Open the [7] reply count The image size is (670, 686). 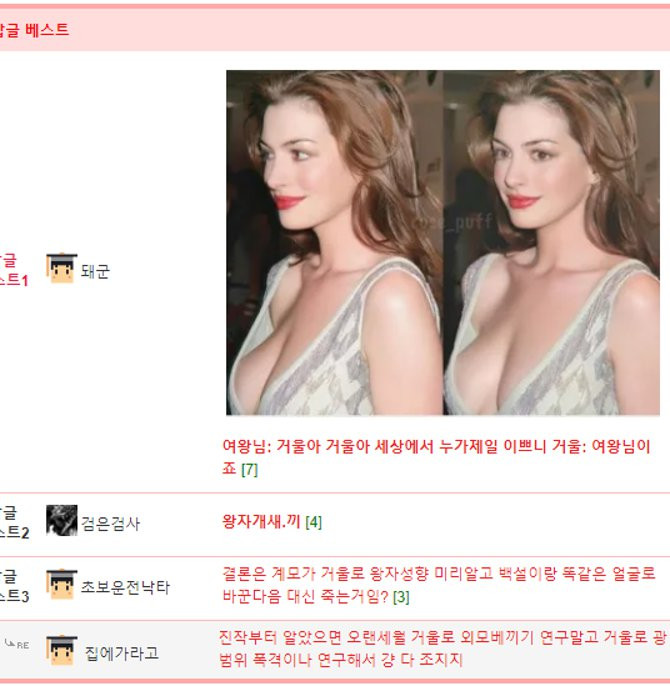point(249,469)
